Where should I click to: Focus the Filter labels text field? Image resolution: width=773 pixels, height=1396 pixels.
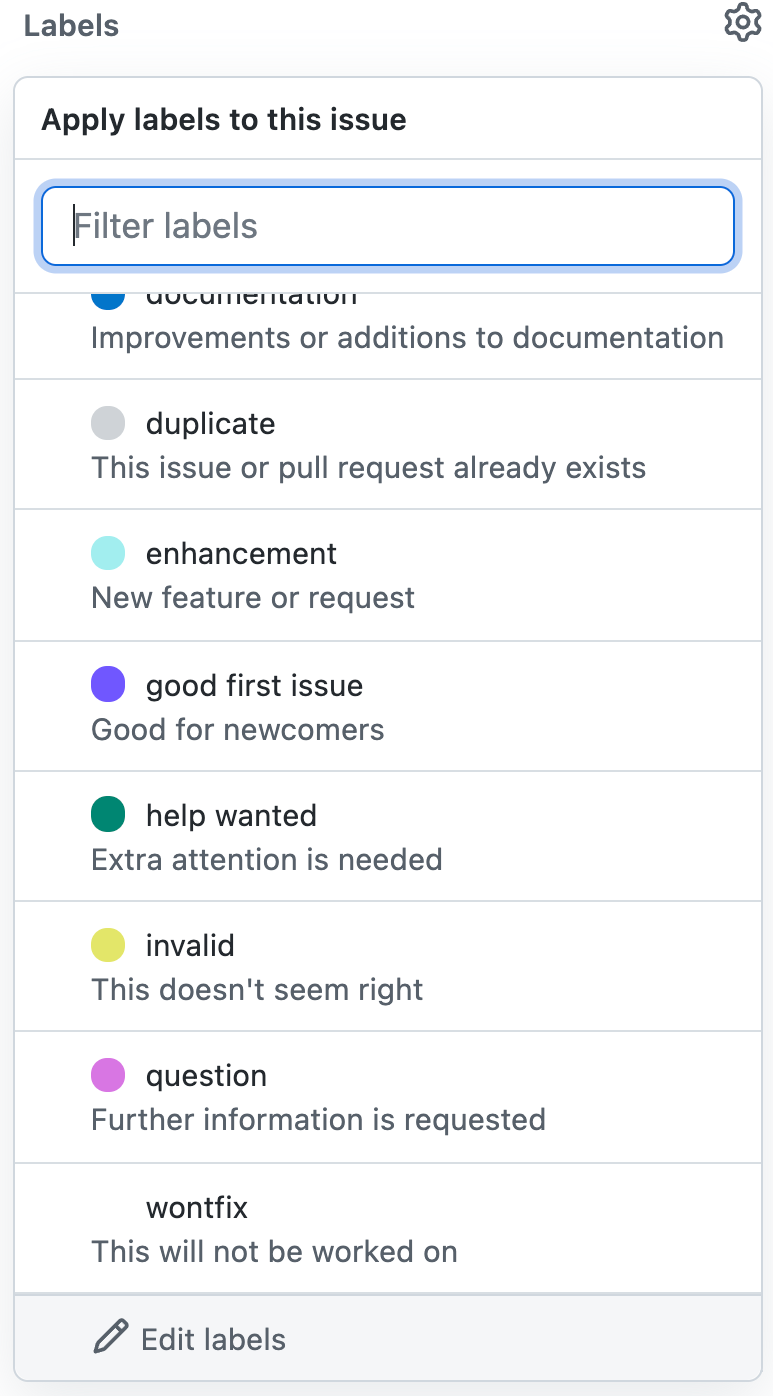point(388,226)
